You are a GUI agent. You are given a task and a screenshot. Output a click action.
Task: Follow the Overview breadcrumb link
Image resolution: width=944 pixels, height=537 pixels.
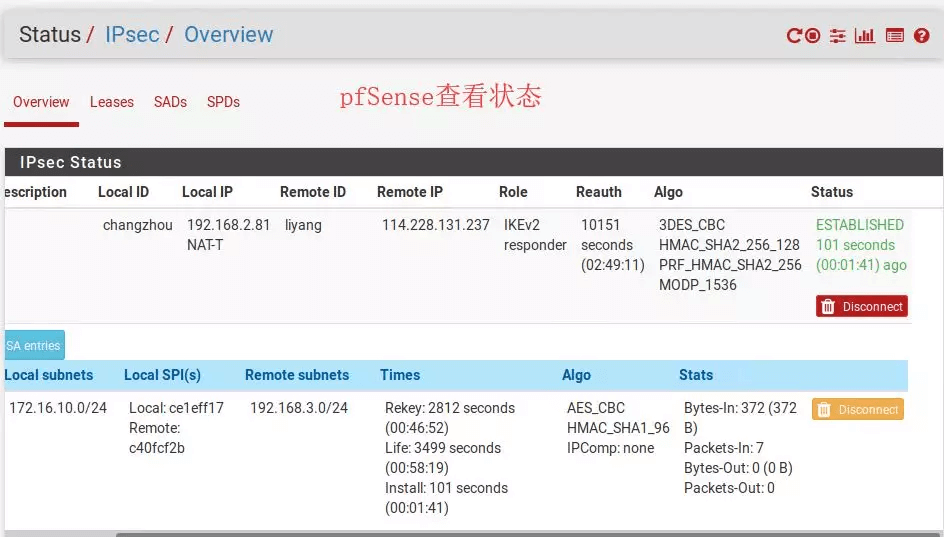229,35
